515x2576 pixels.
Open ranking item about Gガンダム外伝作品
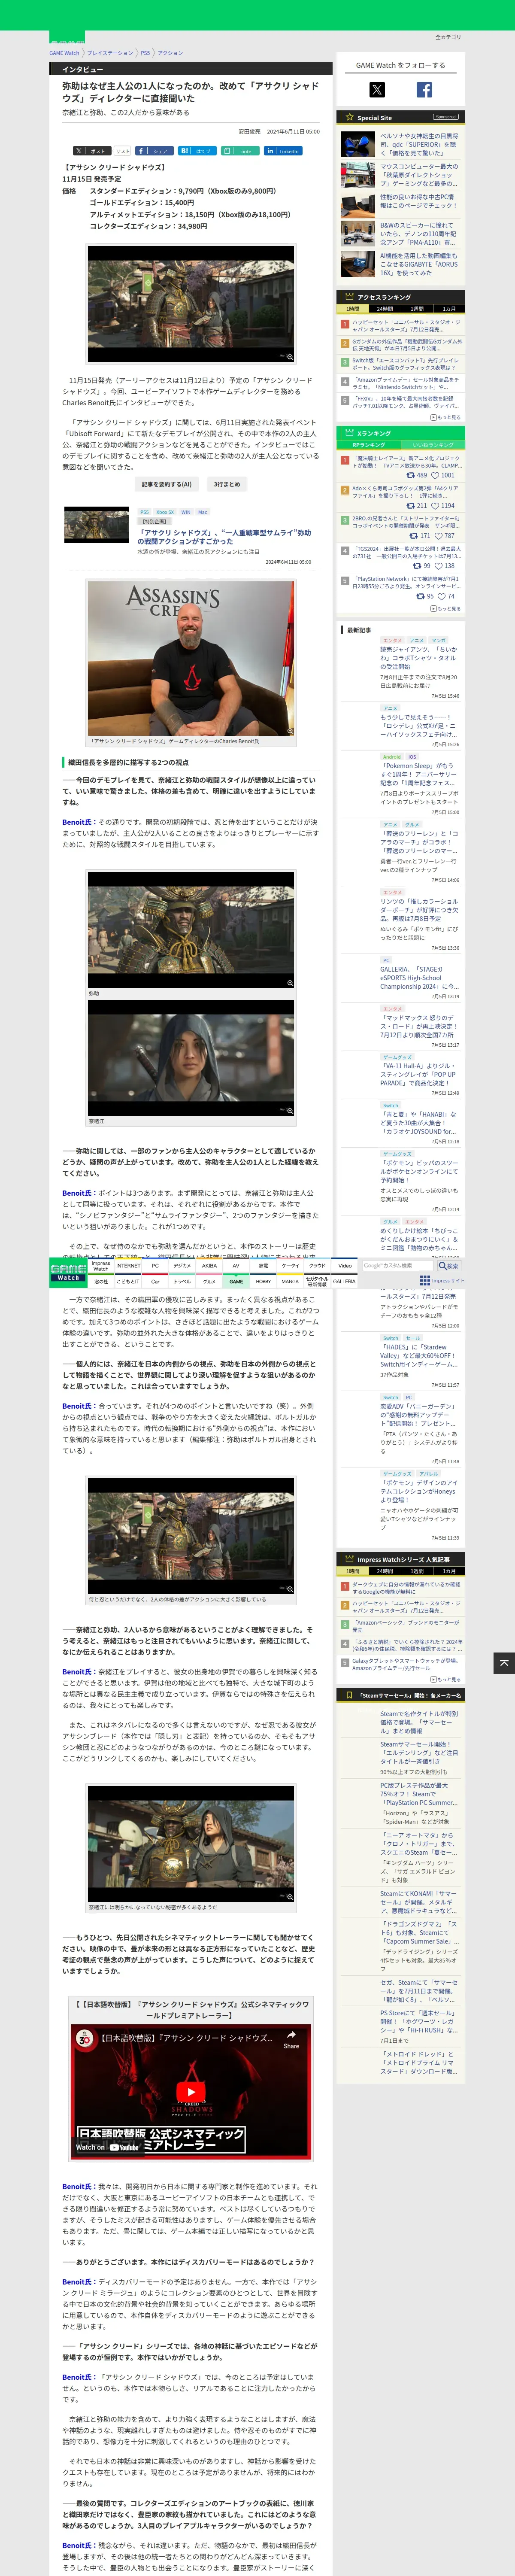click(x=406, y=345)
